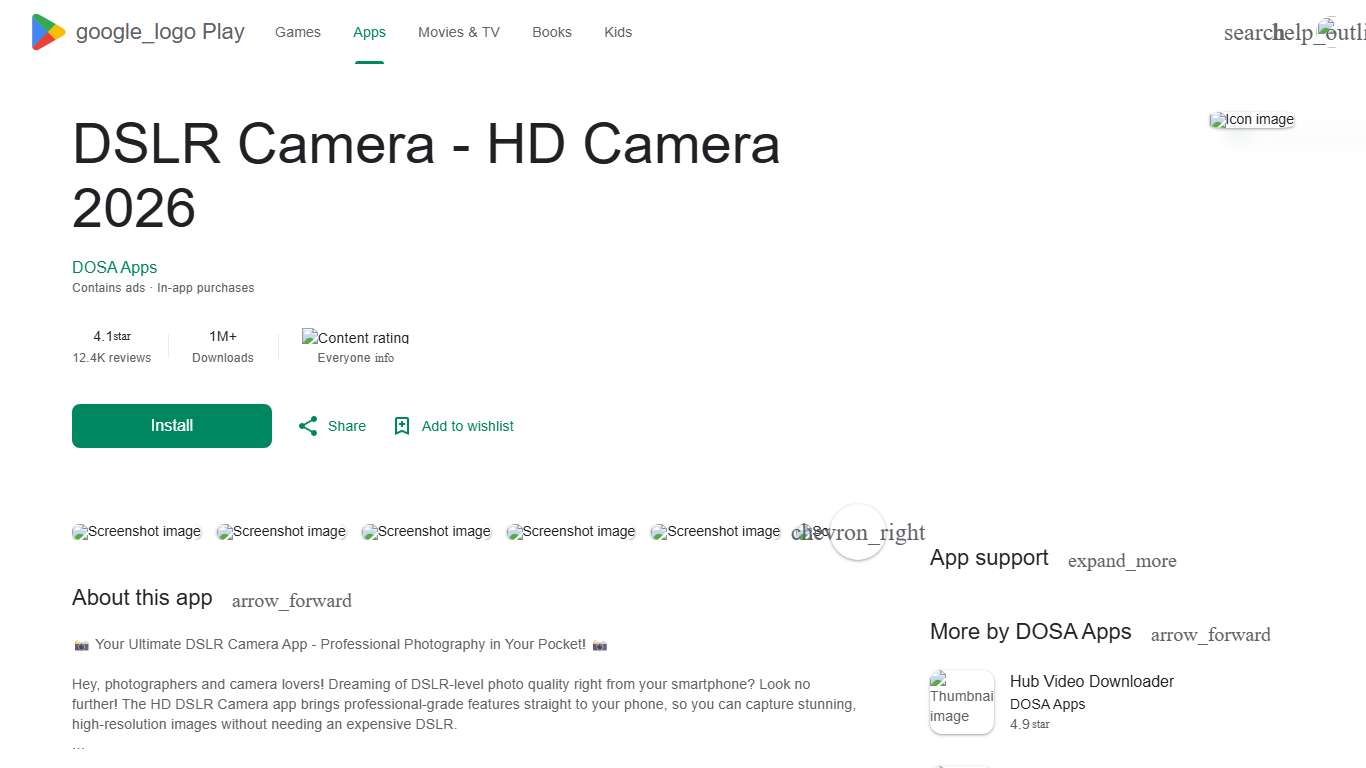
Task: Open the About this app details
Action: click(291, 600)
